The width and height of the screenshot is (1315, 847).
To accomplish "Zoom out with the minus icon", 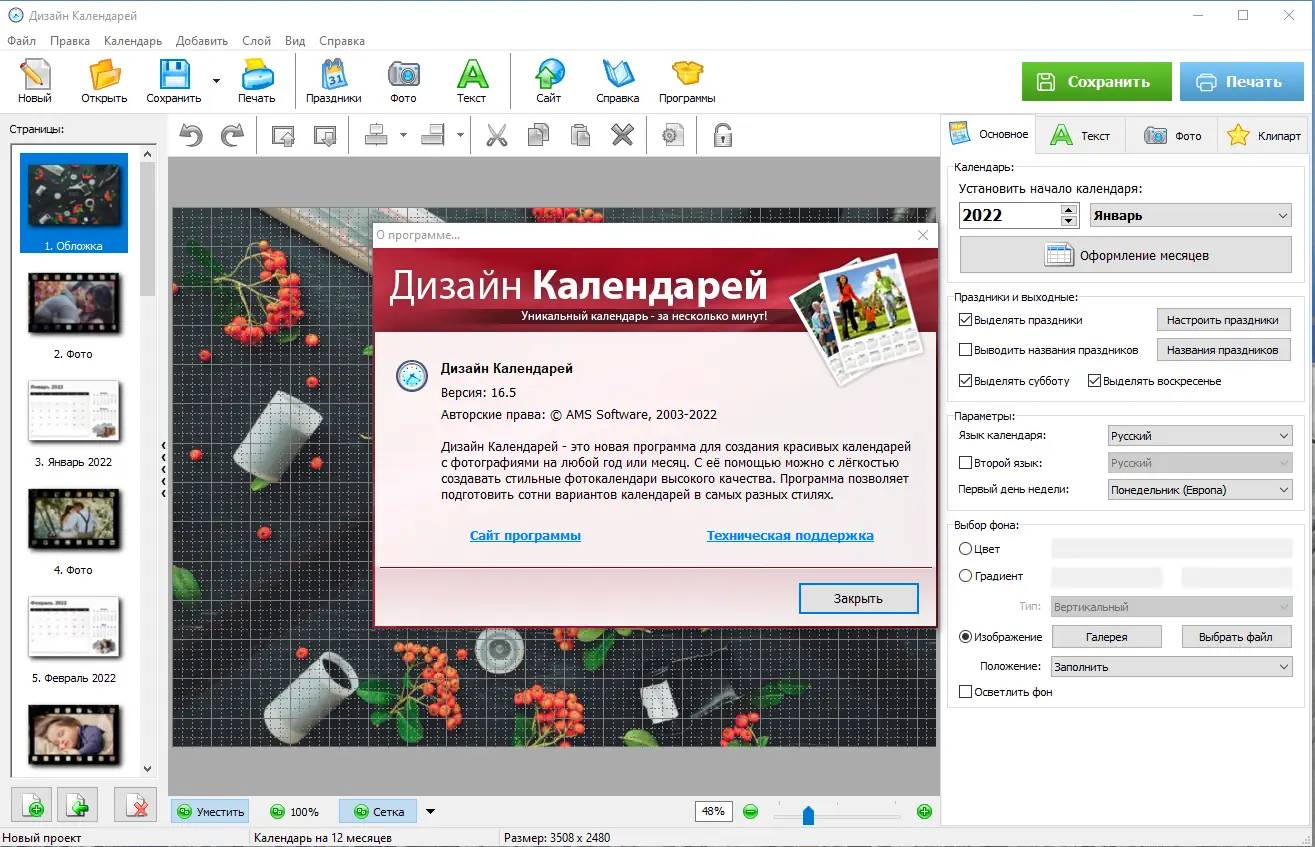I will pyautogui.click(x=750, y=812).
